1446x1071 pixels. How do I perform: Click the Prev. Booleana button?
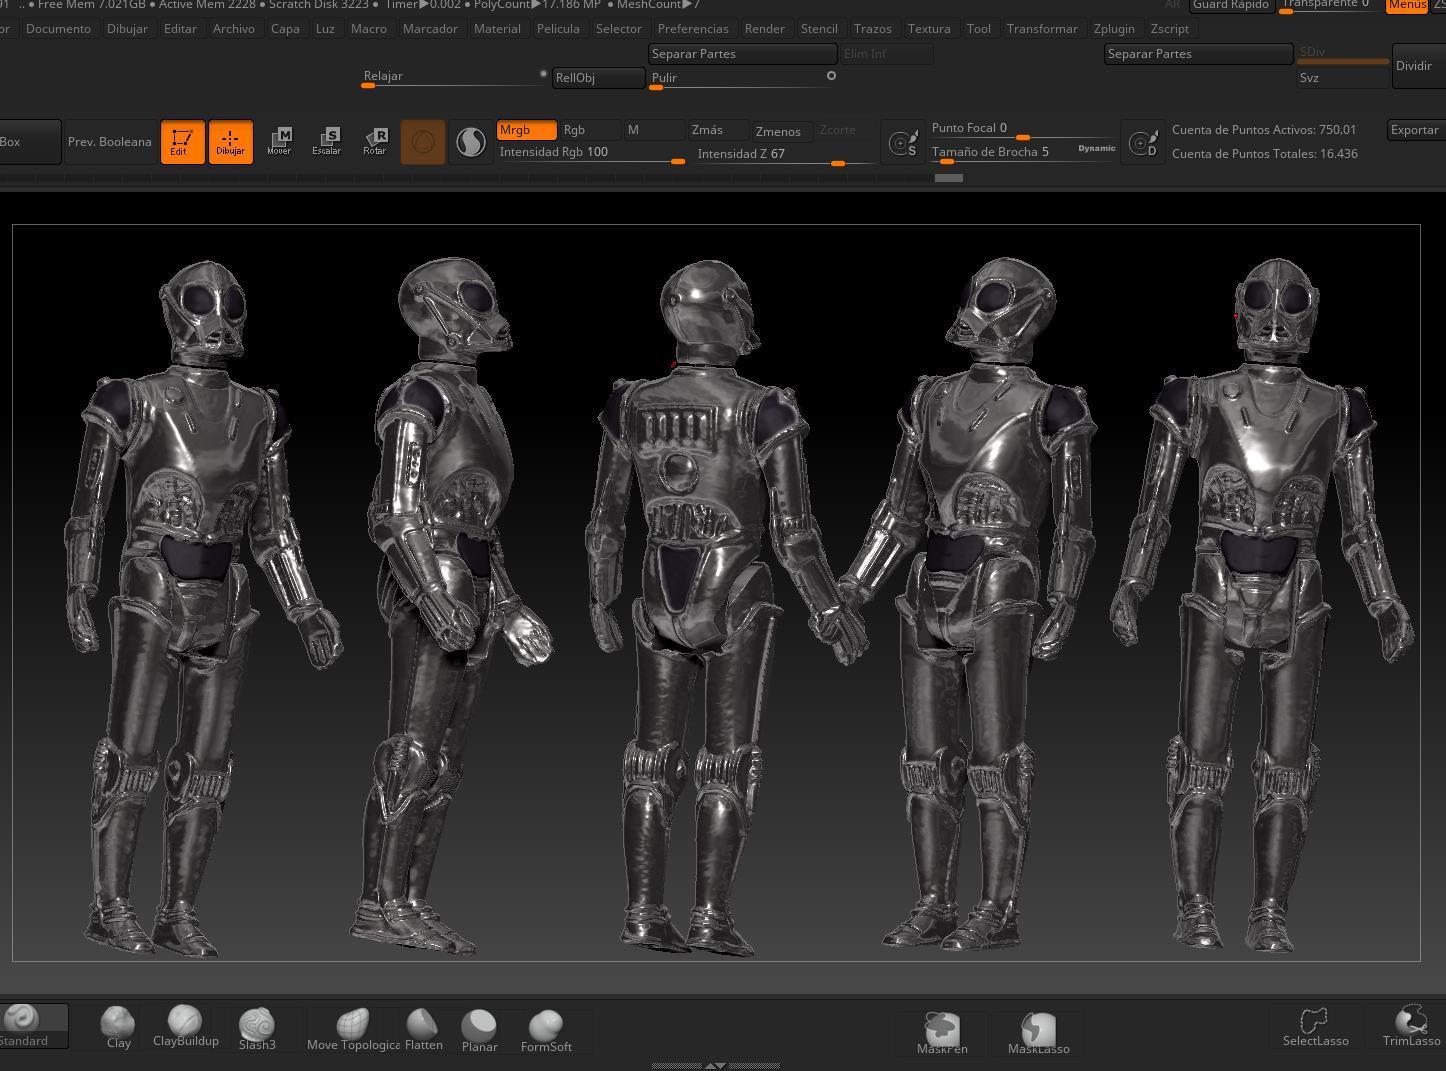pyautogui.click(x=110, y=142)
